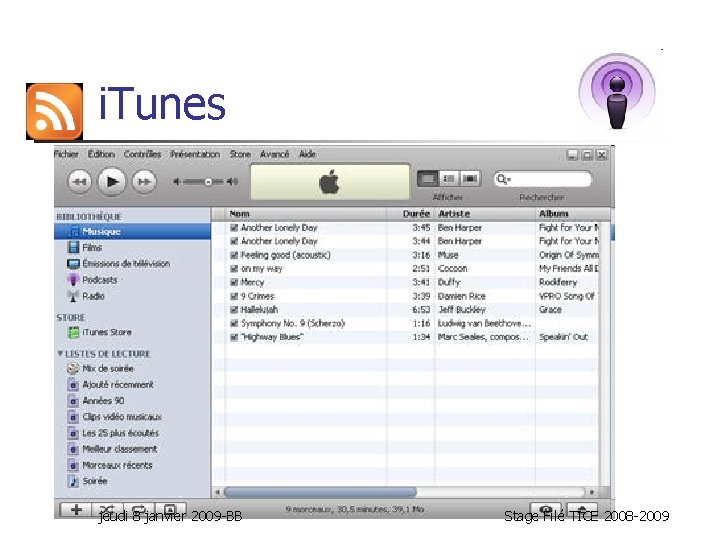Viewport: 720px width, 540px height.
Task: Click the Podcasts icon in sidebar
Action: (x=73, y=280)
